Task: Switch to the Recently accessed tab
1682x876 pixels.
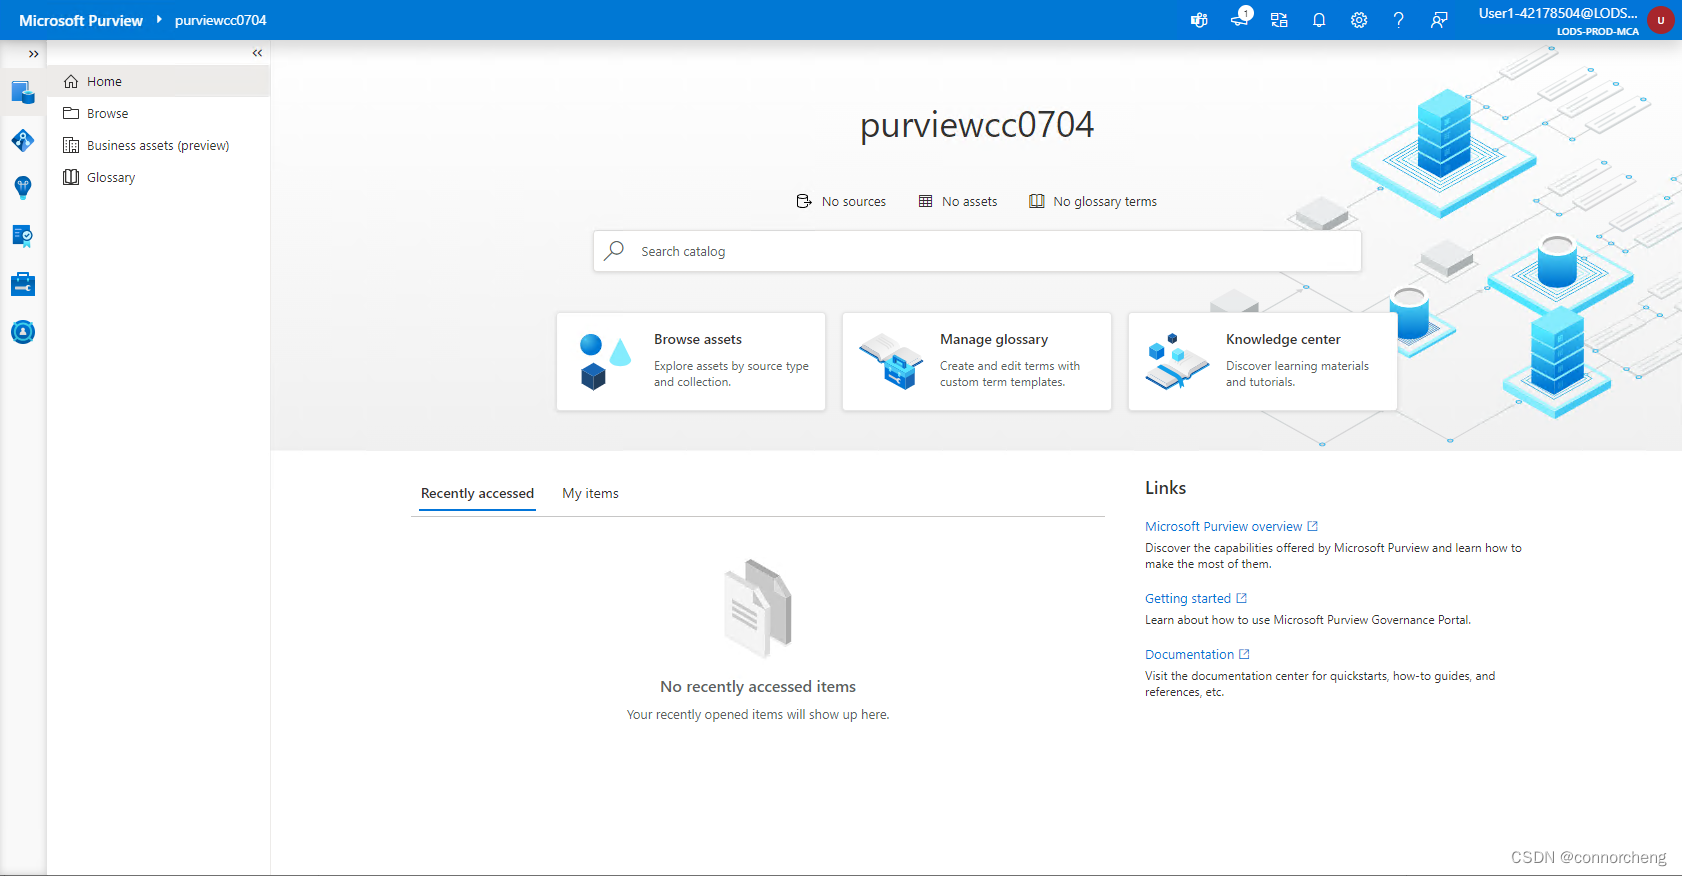Action: [477, 493]
